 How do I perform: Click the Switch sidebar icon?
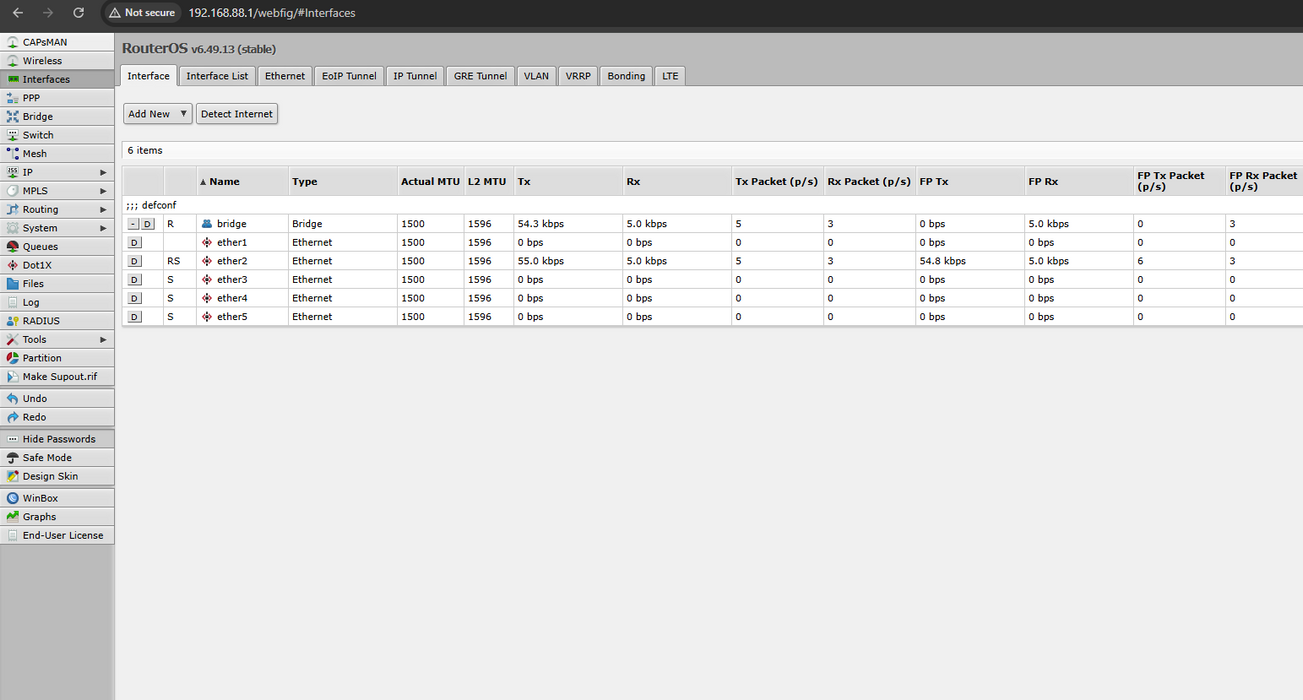[x=12, y=135]
